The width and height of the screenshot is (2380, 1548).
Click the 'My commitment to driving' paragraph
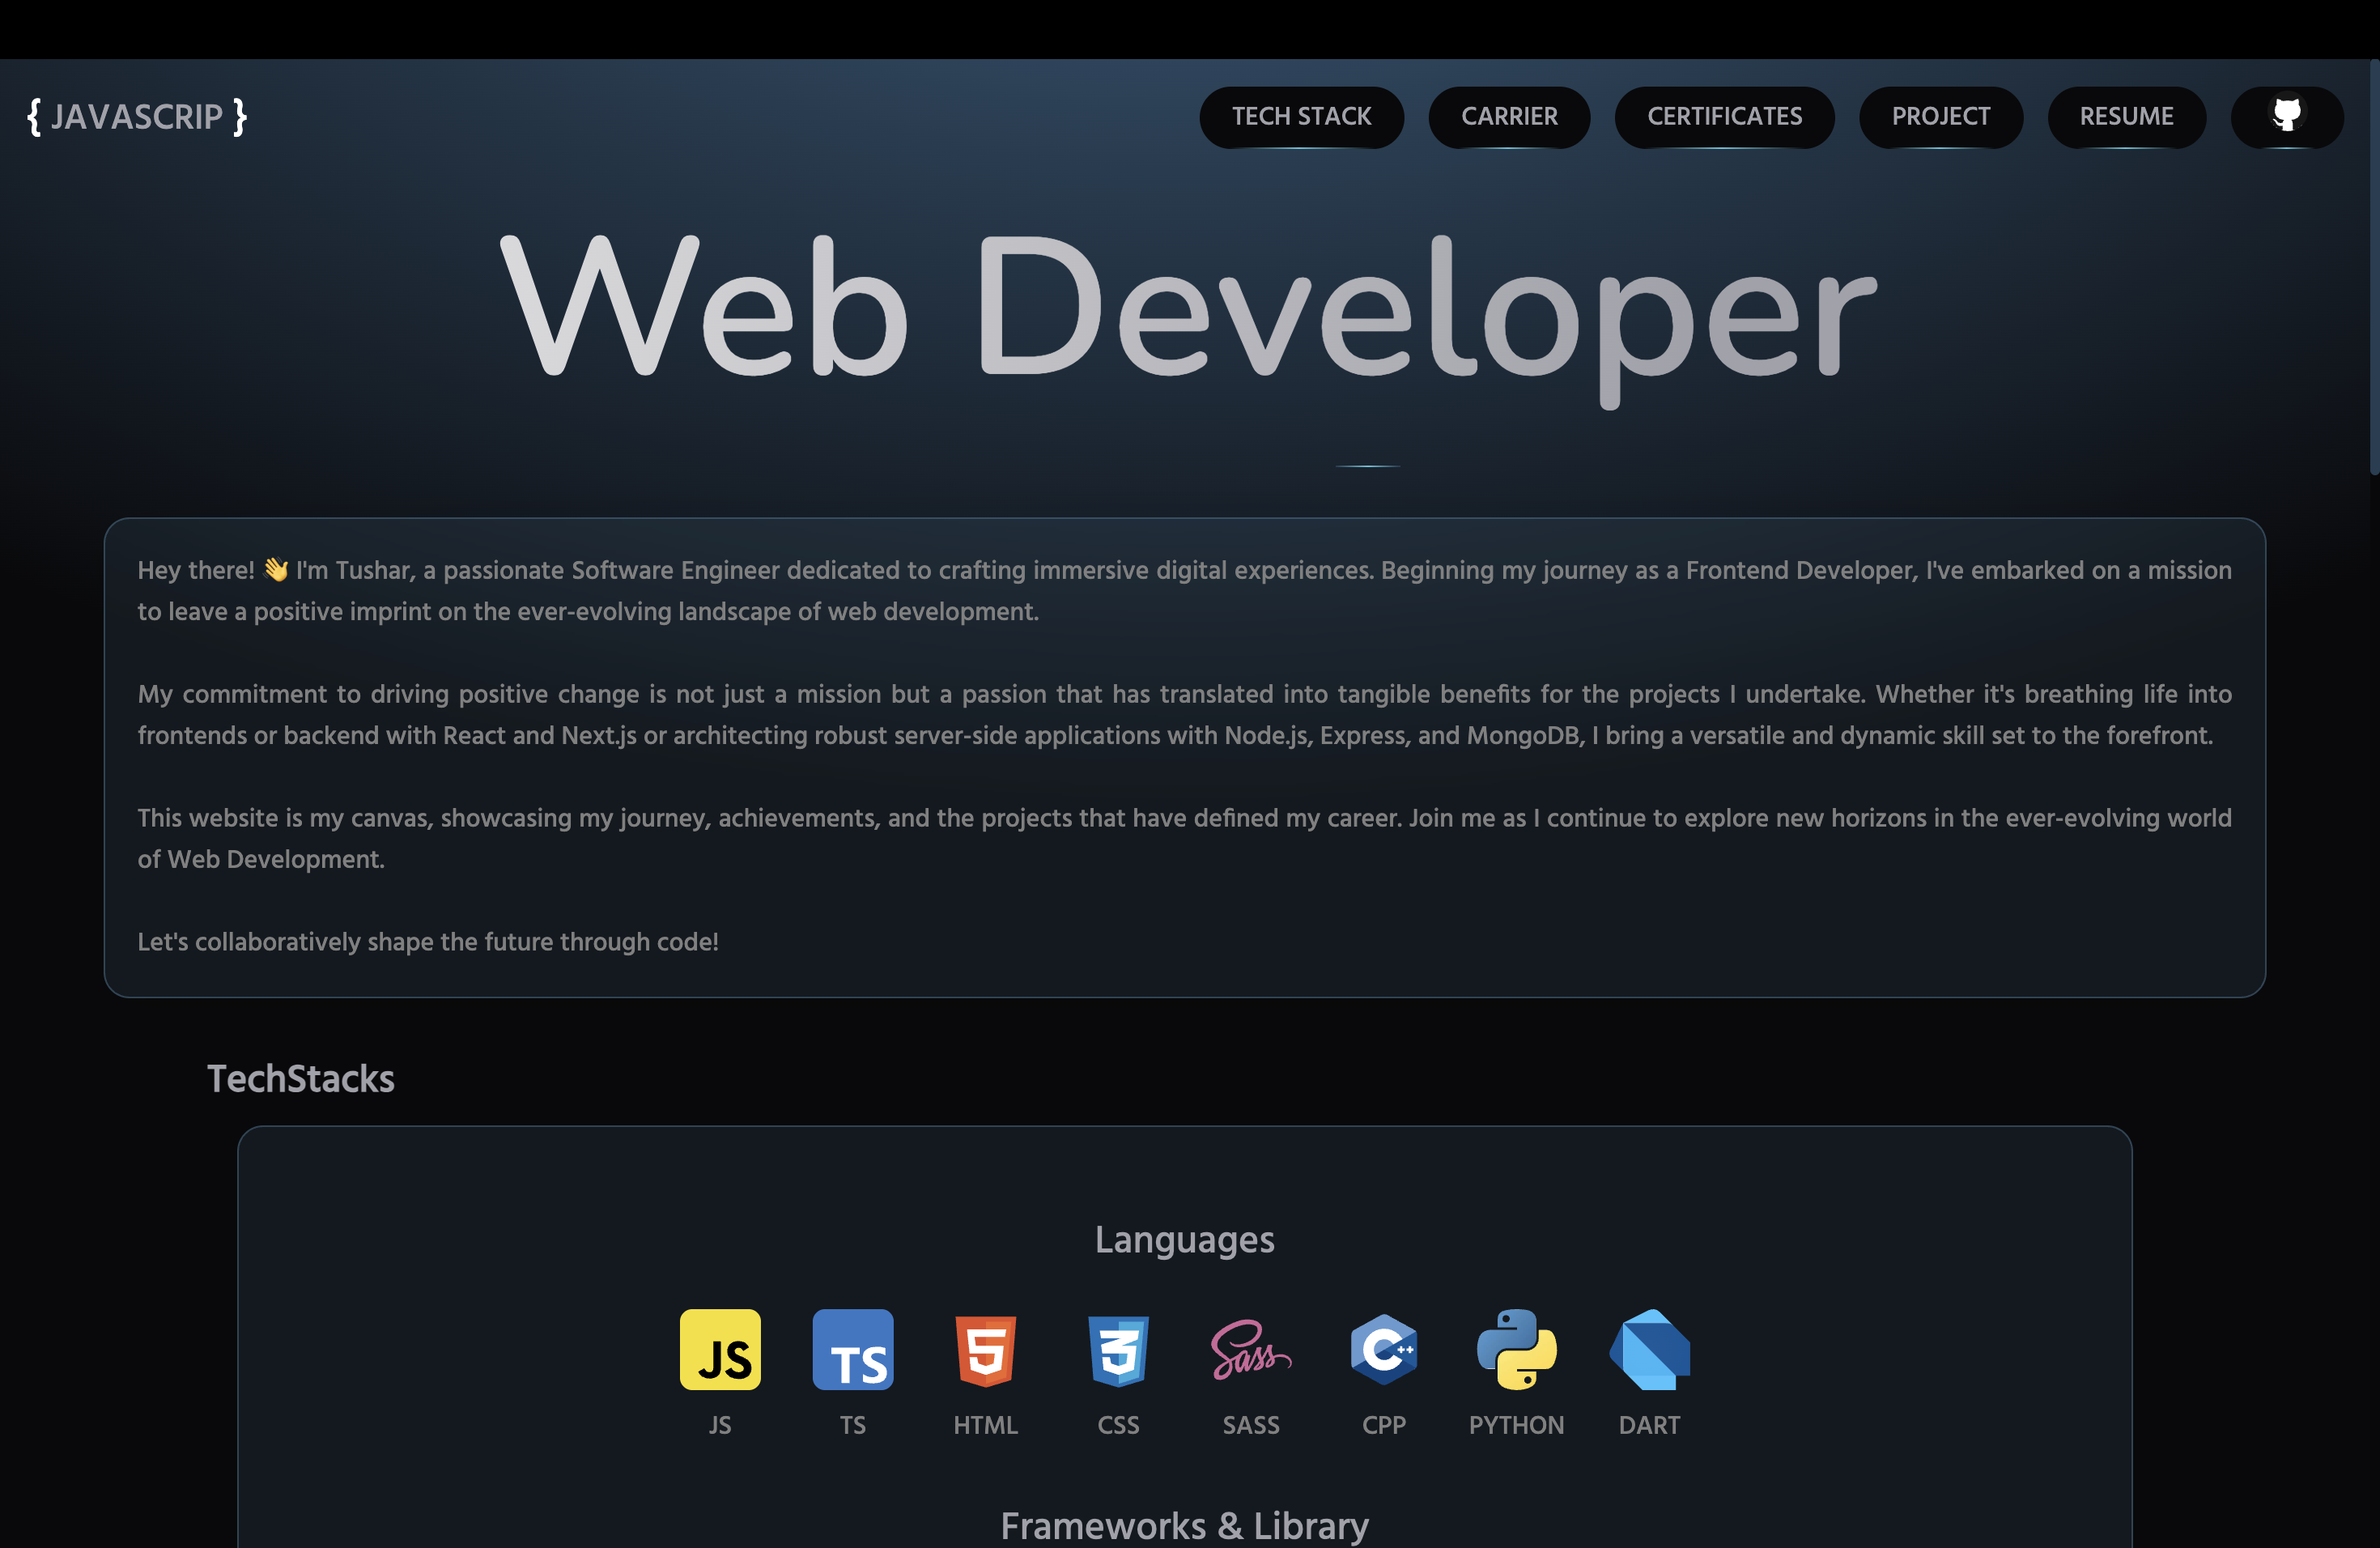pyautogui.click(x=1184, y=715)
